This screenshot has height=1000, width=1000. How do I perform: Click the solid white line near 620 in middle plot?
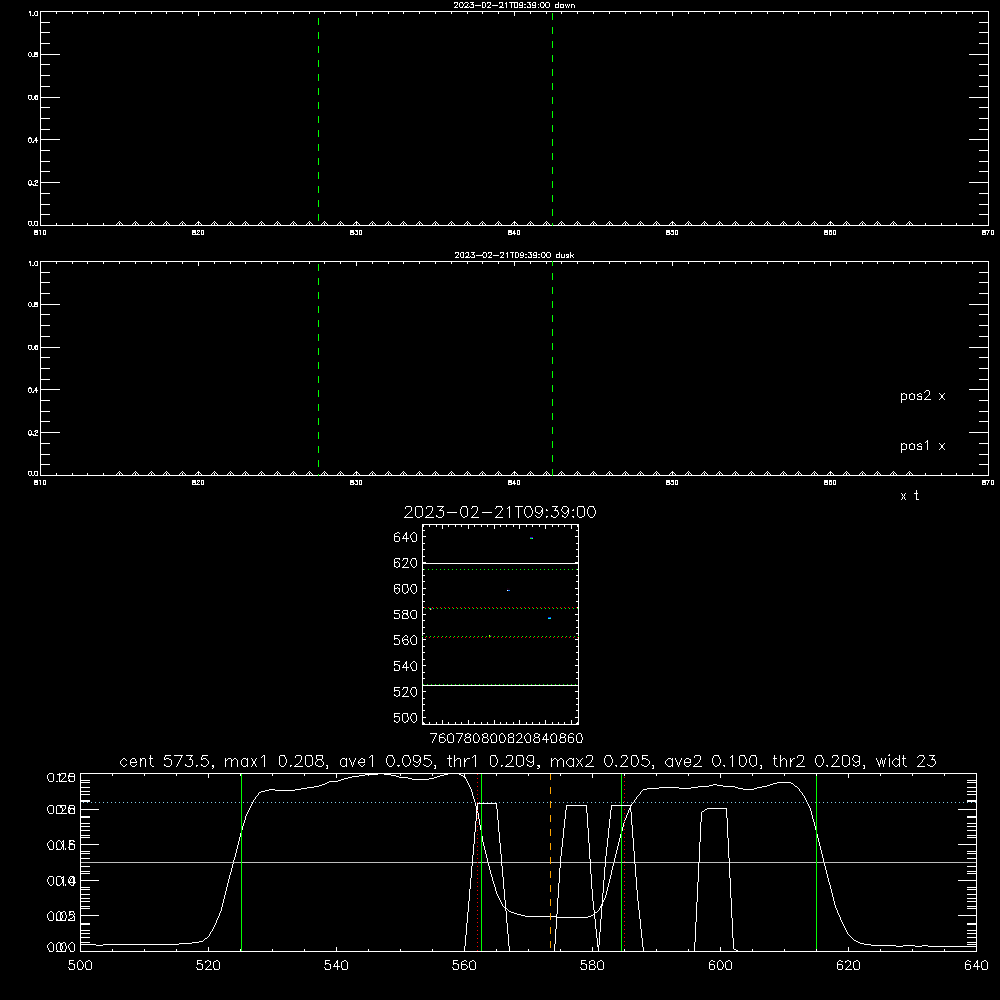(500, 564)
